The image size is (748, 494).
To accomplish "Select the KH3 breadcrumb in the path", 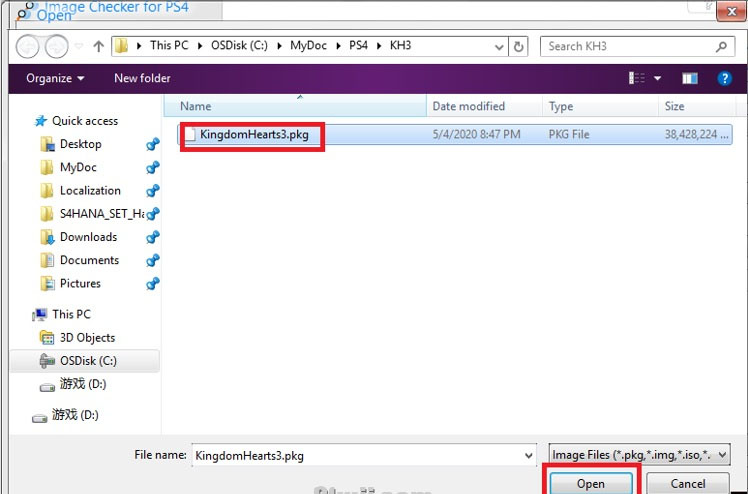I will [400, 45].
